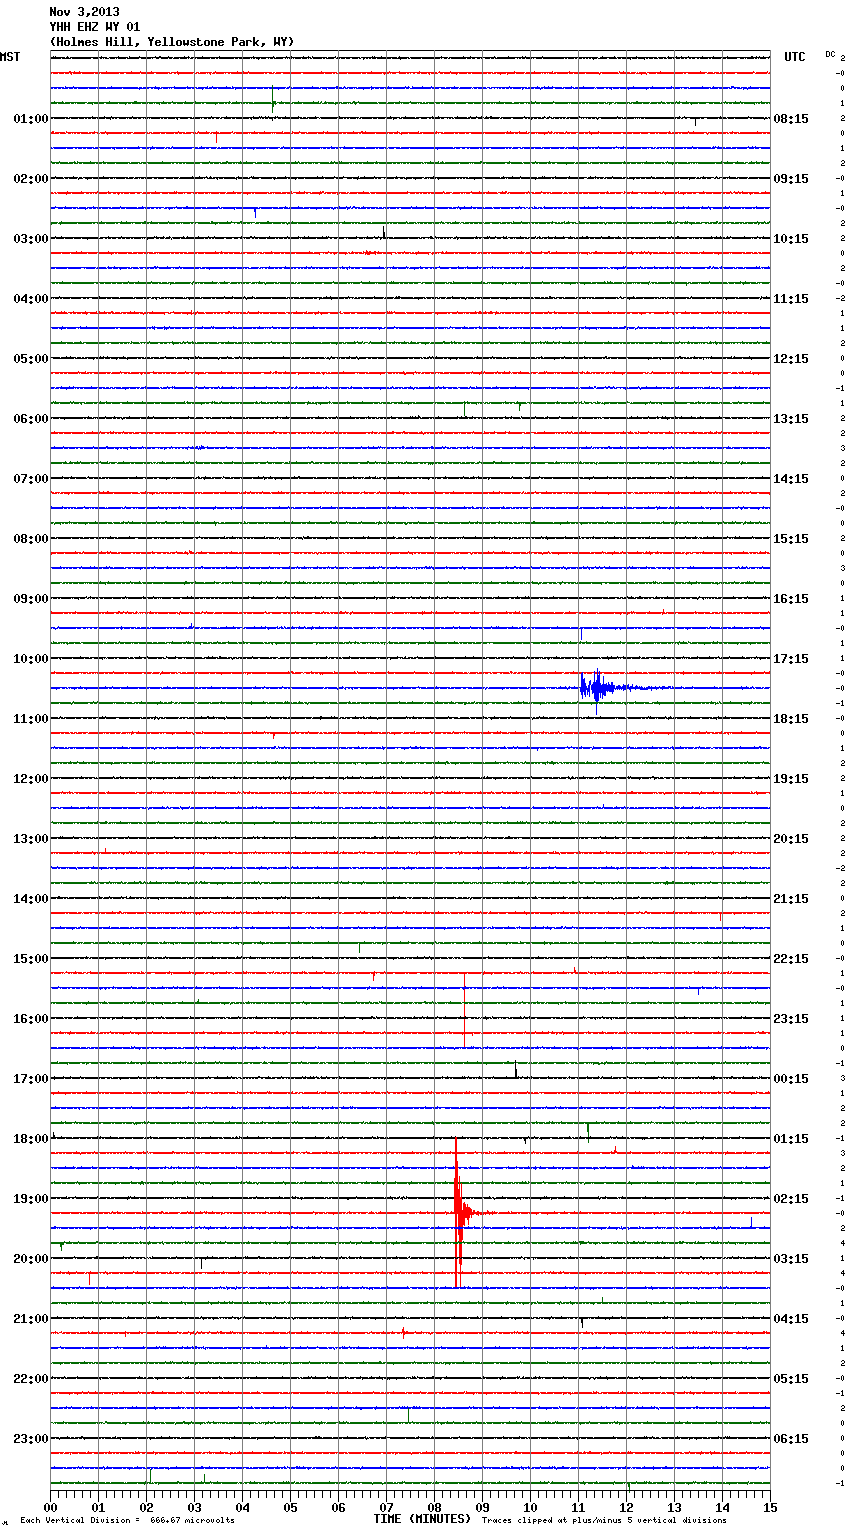The height and width of the screenshot is (1534, 850).
Task: Select the 02:00 MST time label
Action: (31, 179)
